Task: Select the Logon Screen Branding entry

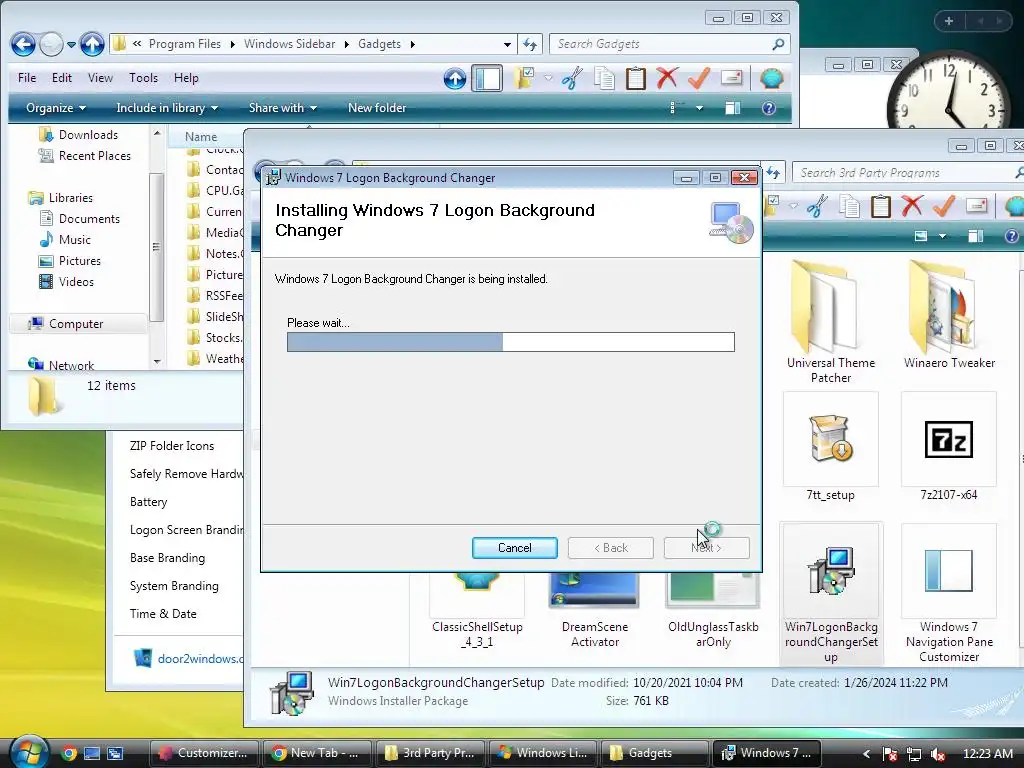Action: click(186, 530)
